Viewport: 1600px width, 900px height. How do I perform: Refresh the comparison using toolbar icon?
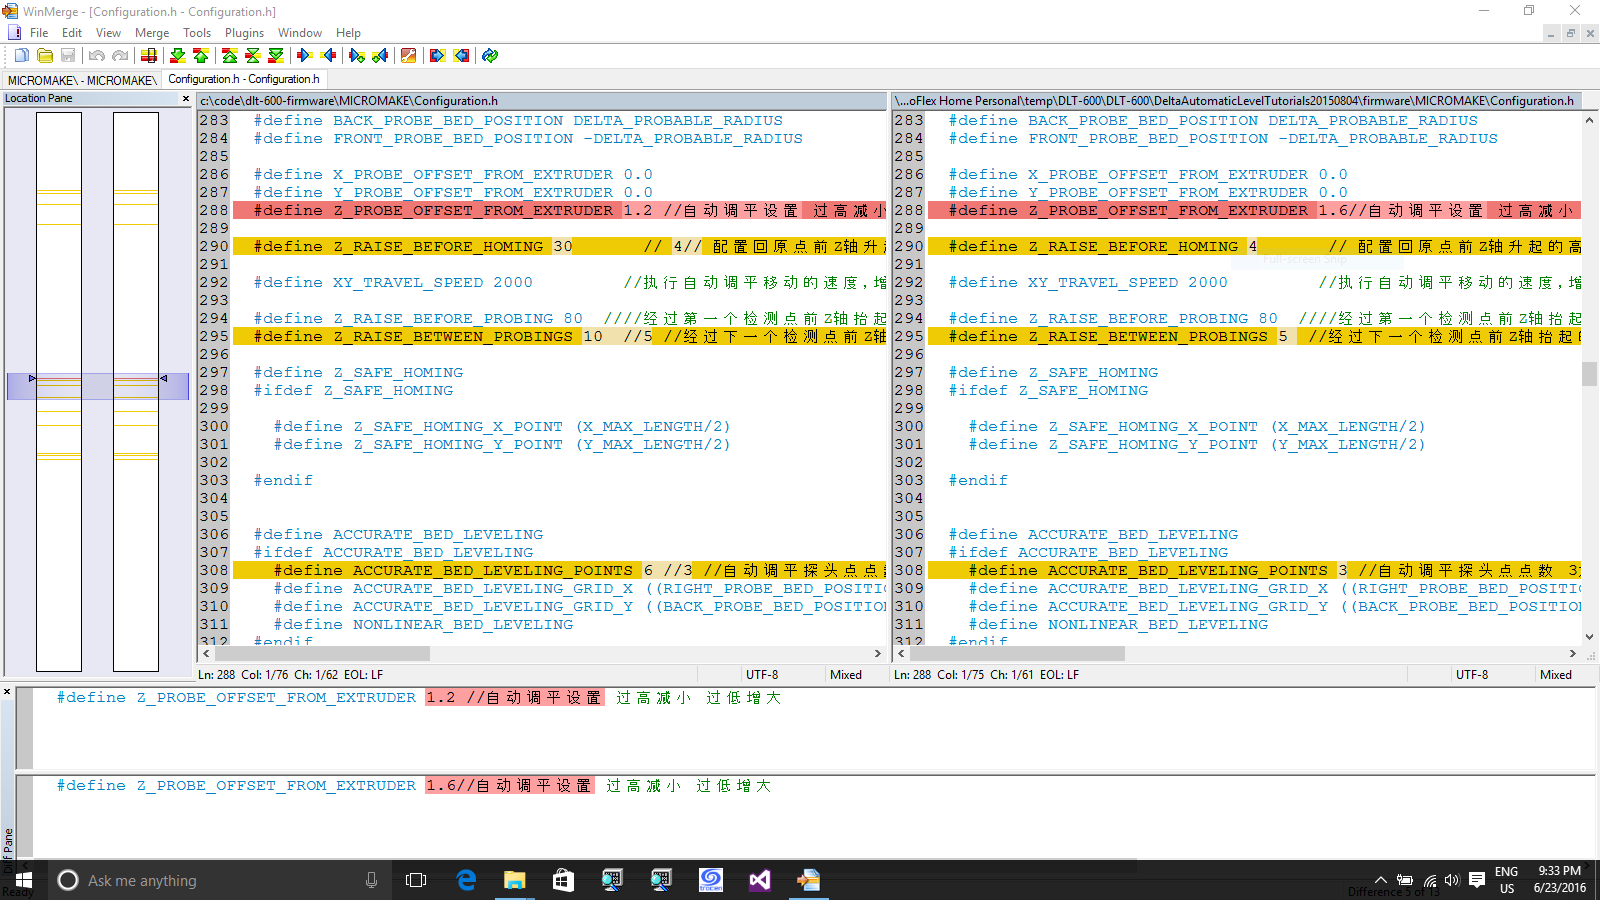[x=490, y=56]
